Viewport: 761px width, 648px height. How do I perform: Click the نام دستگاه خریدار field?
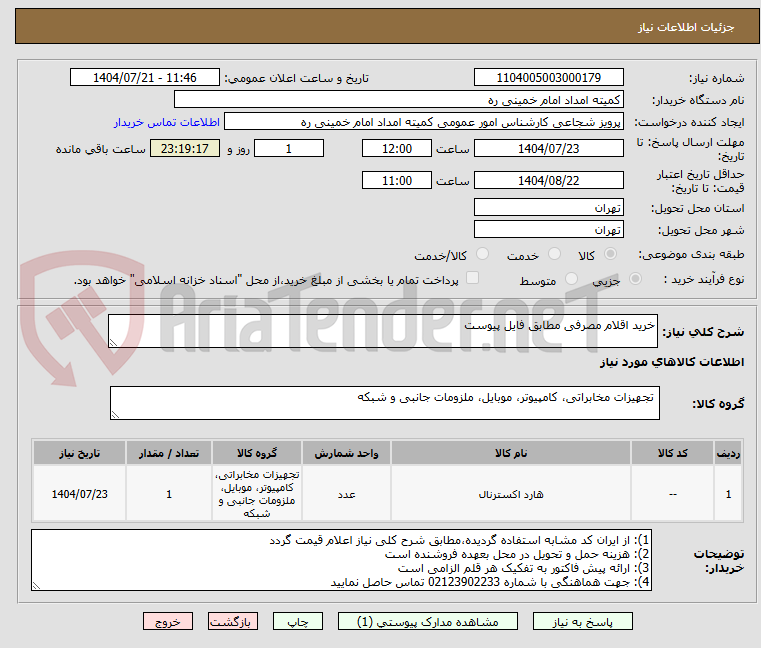tap(398, 100)
